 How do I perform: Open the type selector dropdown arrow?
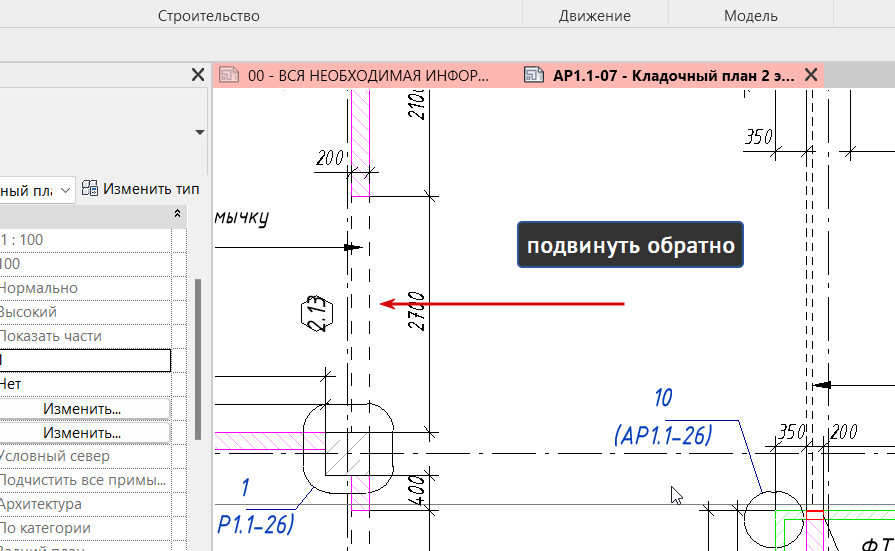click(x=199, y=132)
